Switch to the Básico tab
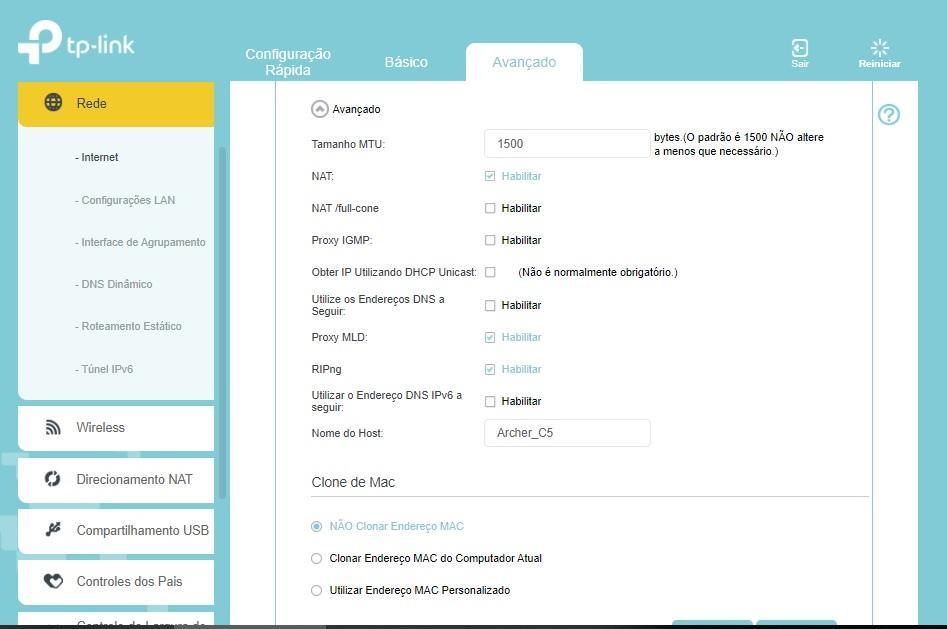Viewport: 947px width, 629px height. 406,62
